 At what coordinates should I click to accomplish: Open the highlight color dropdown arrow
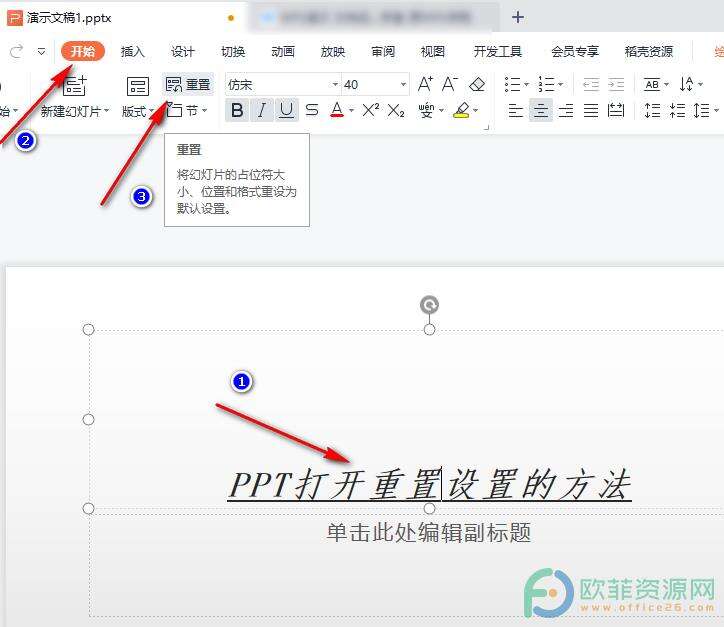coord(475,110)
